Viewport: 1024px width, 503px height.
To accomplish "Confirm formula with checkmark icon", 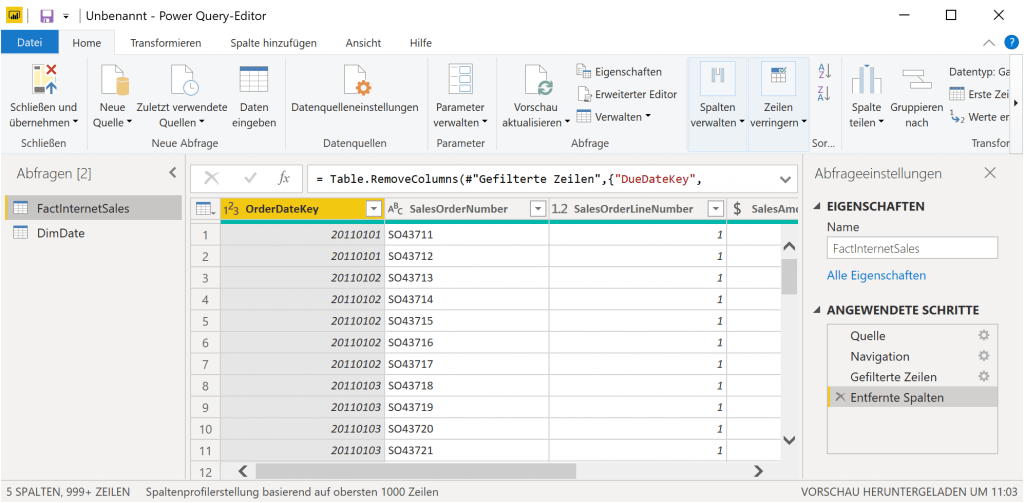I will coord(249,178).
